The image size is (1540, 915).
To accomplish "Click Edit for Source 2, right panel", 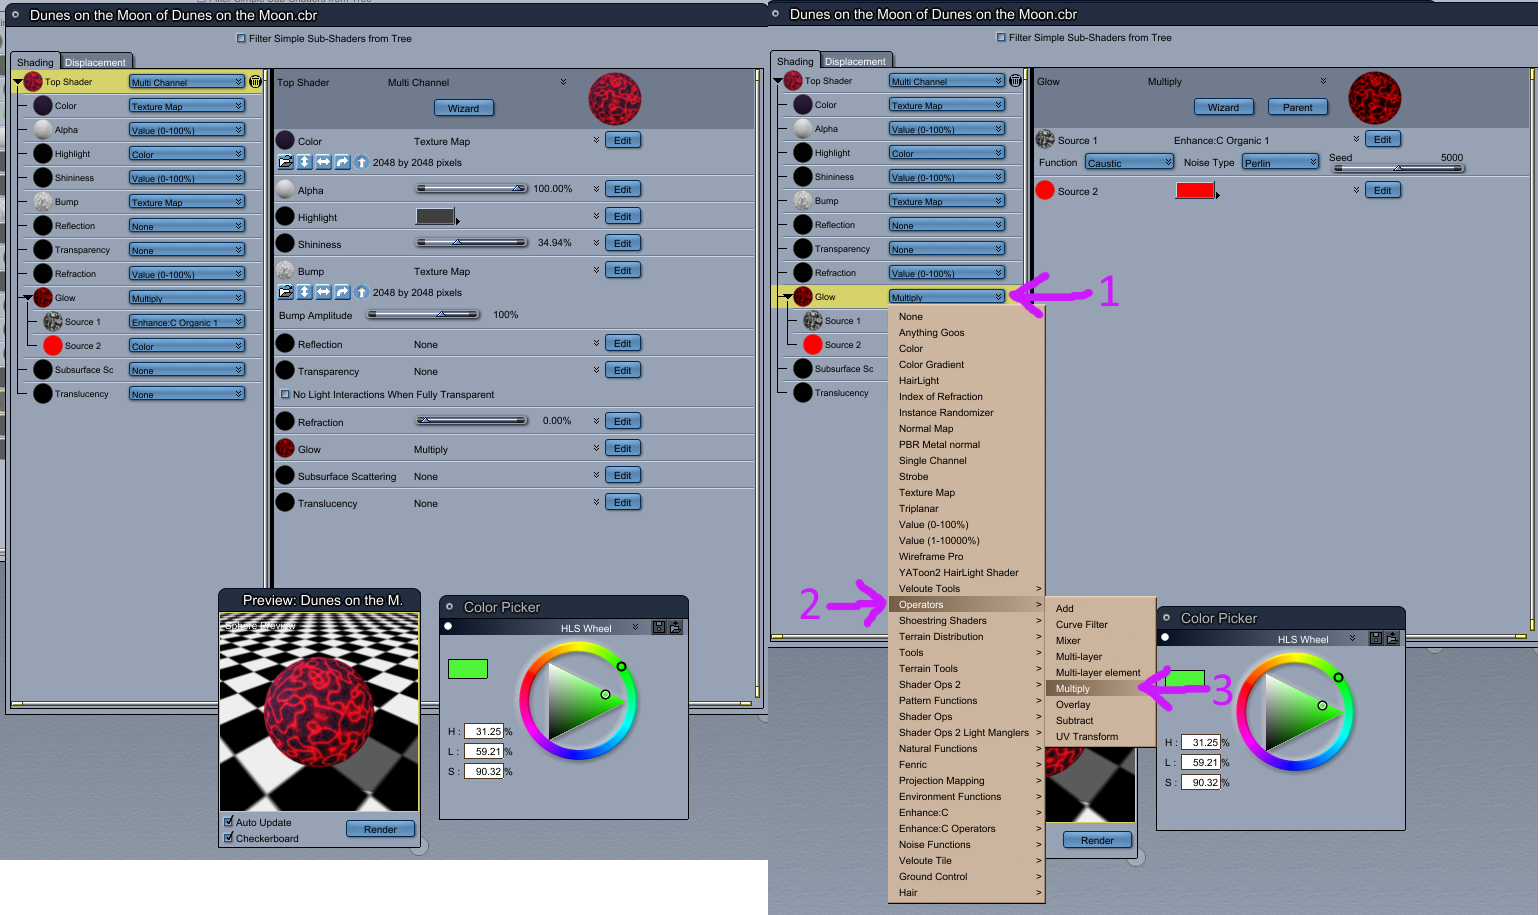I will click(1383, 190).
